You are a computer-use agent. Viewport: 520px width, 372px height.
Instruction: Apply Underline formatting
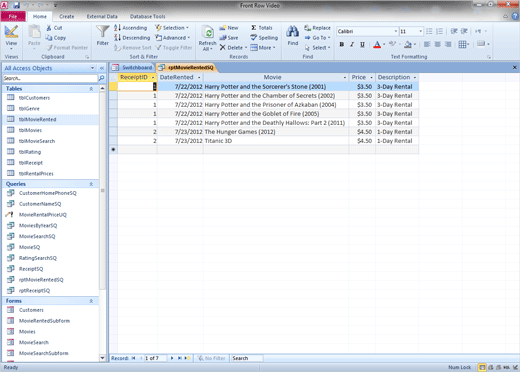point(362,44)
